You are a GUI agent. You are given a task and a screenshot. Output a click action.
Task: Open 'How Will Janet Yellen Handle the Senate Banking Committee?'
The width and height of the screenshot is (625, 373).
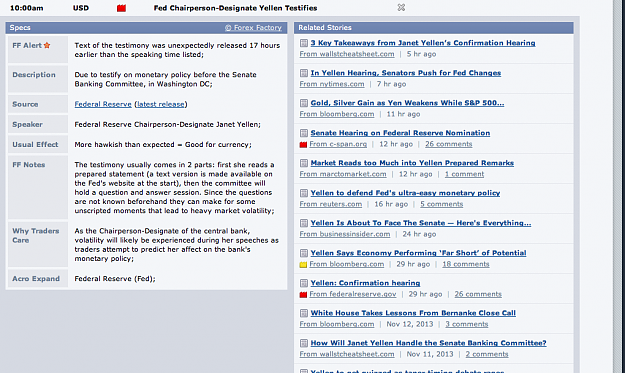tap(428, 343)
